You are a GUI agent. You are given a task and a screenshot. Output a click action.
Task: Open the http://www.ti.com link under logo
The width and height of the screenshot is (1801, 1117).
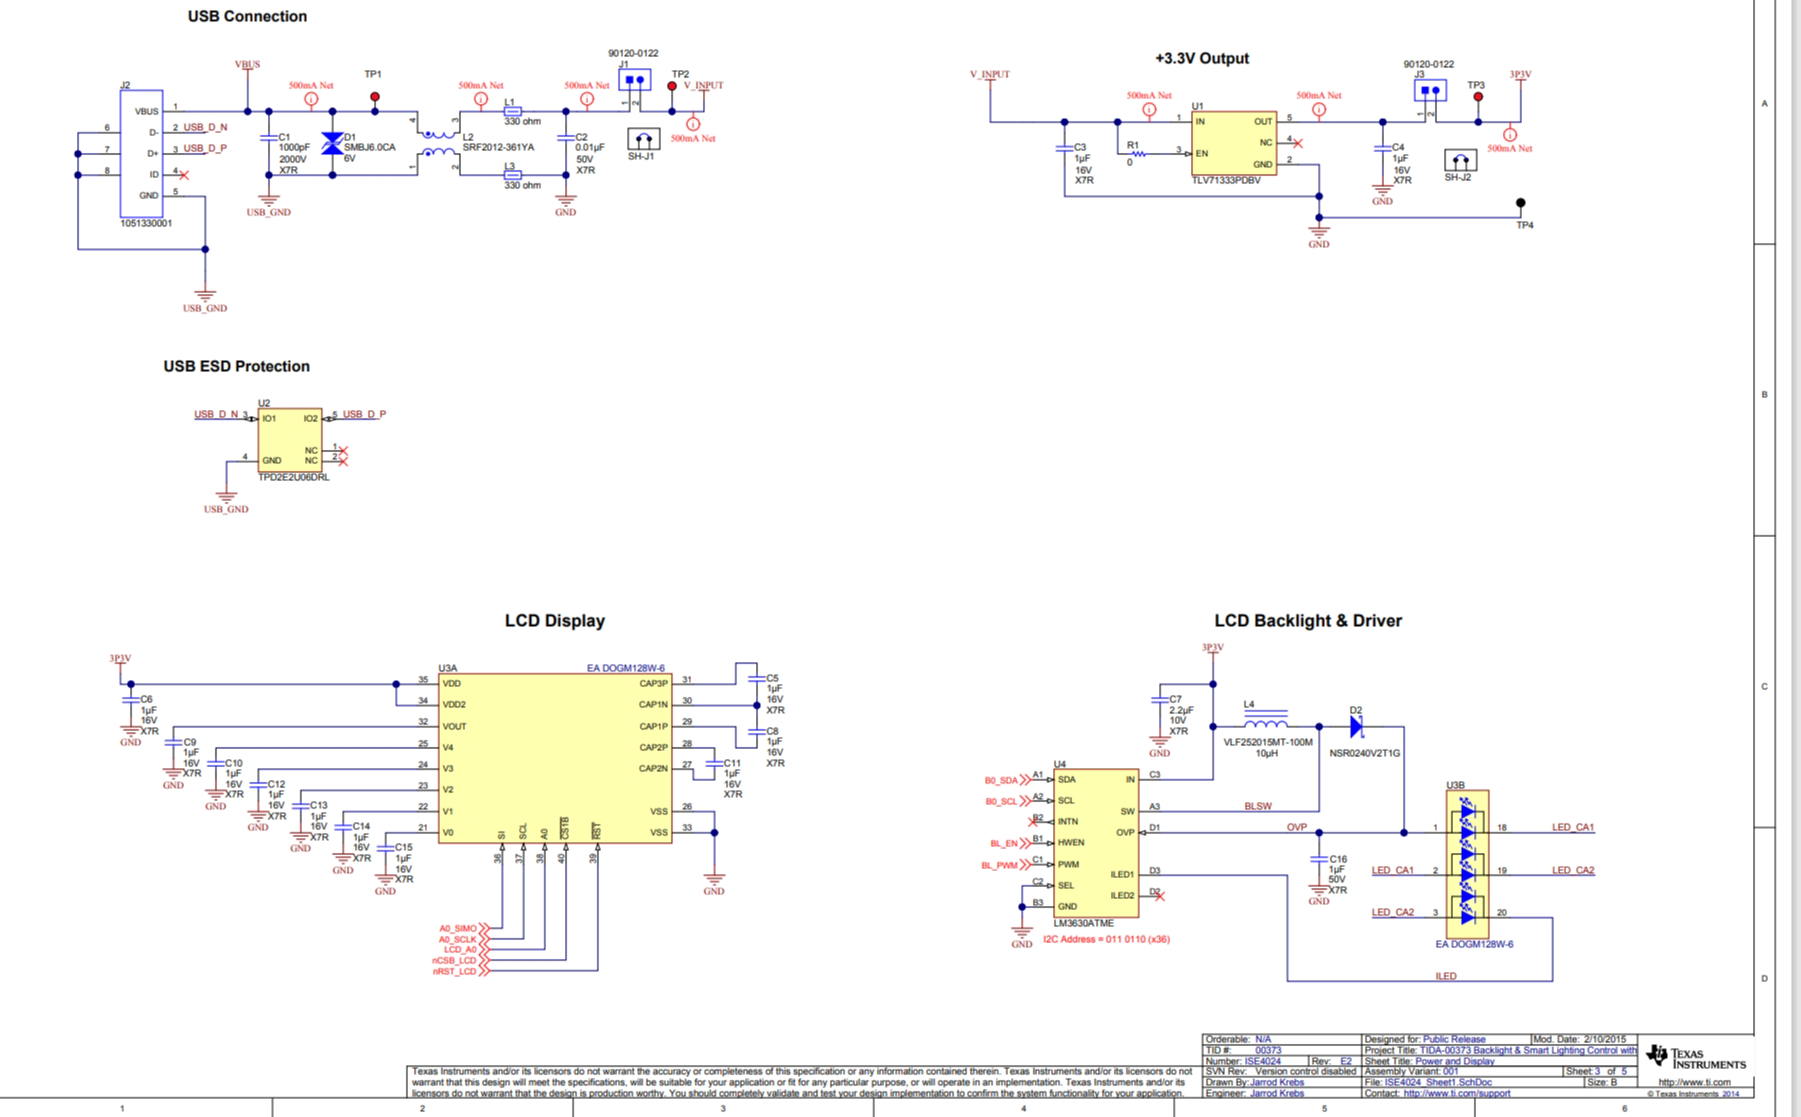pyautogui.click(x=1694, y=1082)
